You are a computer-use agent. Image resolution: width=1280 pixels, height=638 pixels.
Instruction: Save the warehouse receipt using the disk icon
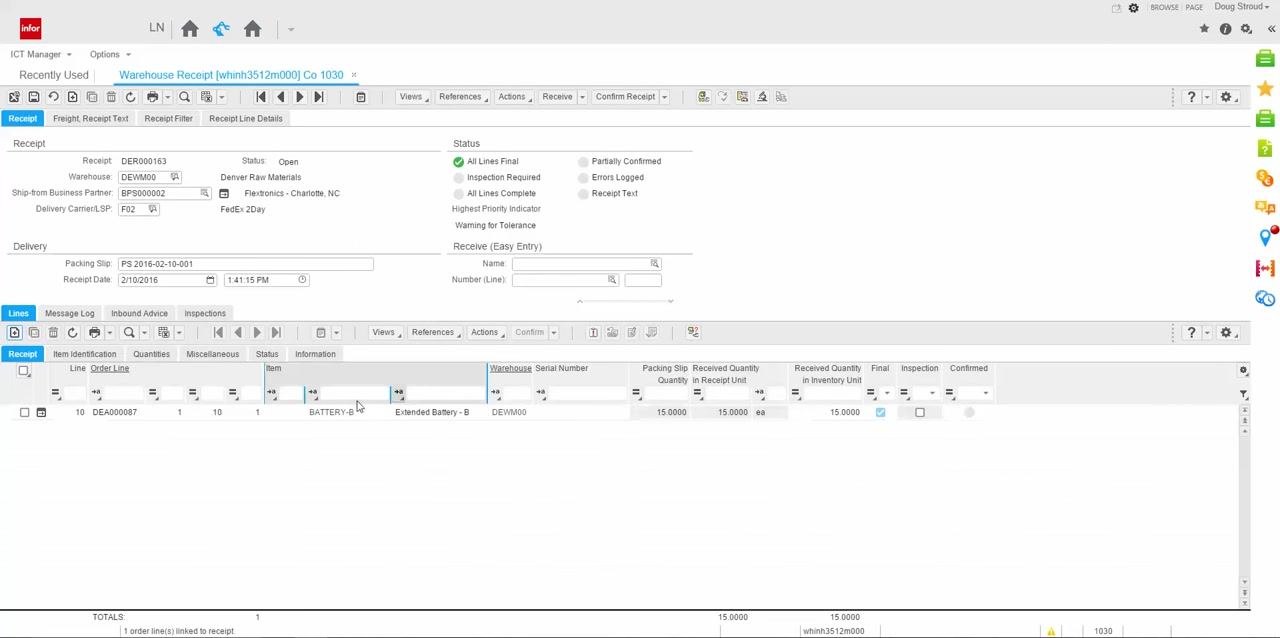pos(33,97)
